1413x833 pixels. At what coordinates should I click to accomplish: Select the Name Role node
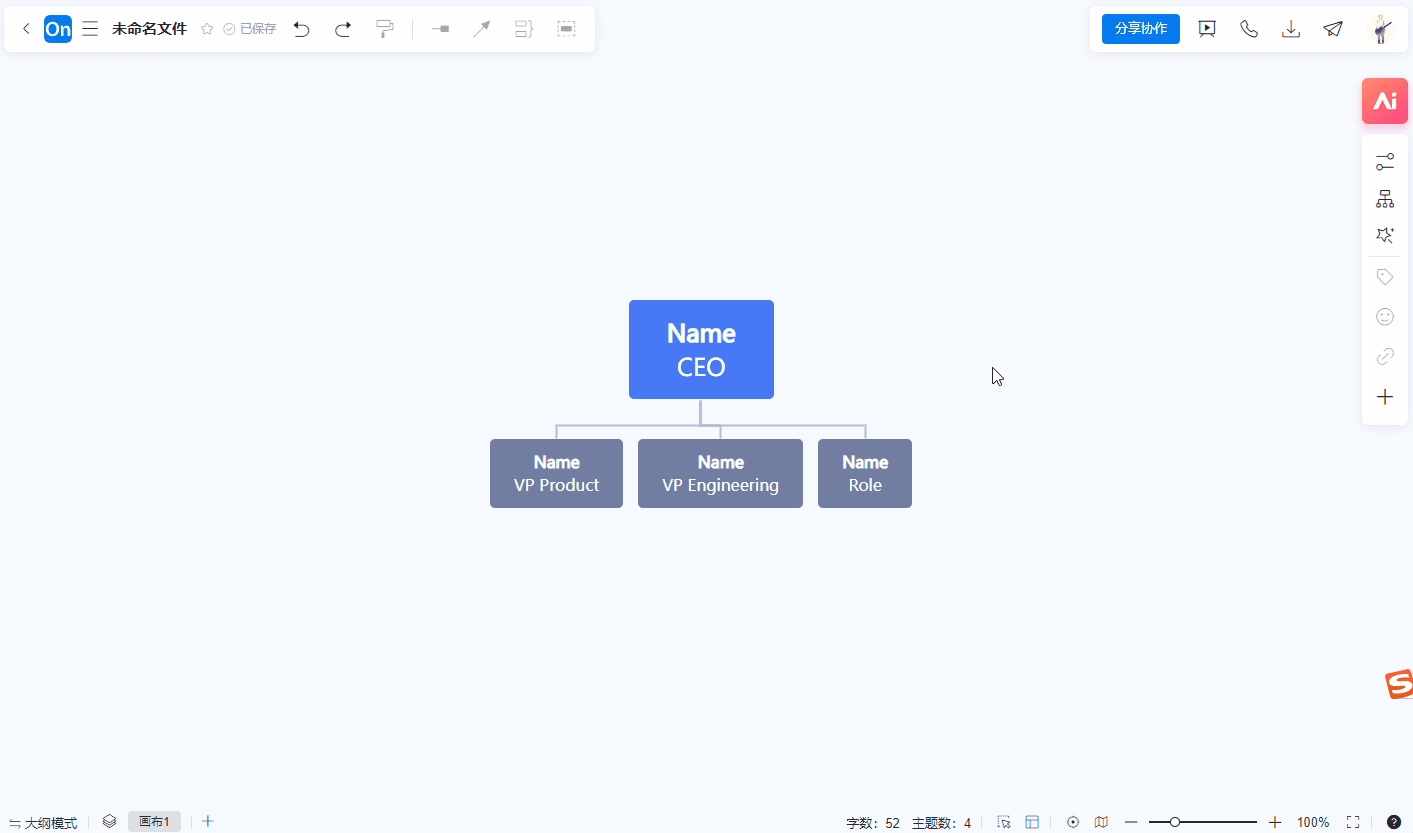point(865,473)
